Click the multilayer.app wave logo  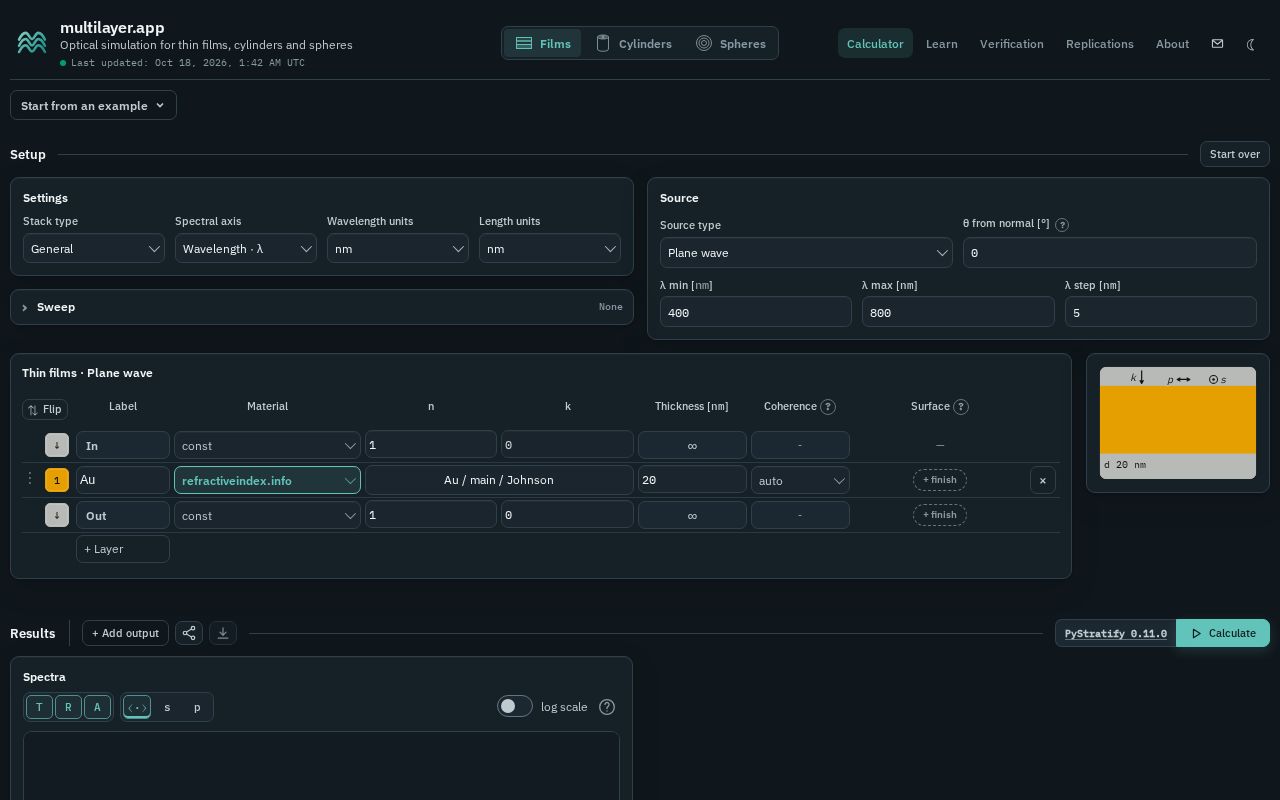point(32,42)
